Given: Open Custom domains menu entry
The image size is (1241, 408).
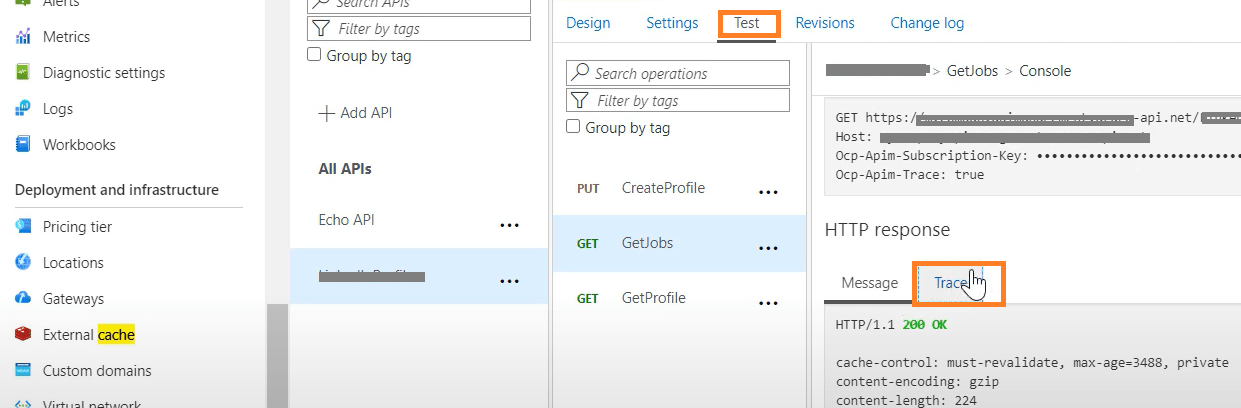Looking at the screenshot, I should point(97,371).
